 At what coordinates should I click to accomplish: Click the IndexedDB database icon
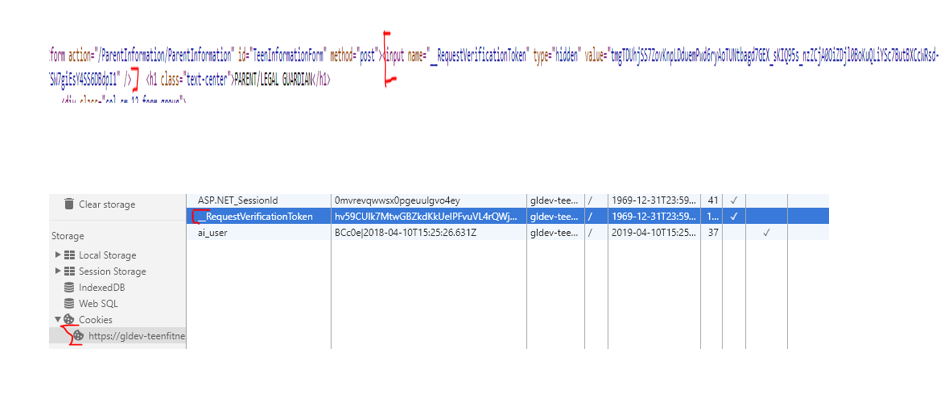pyautogui.click(x=70, y=287)
